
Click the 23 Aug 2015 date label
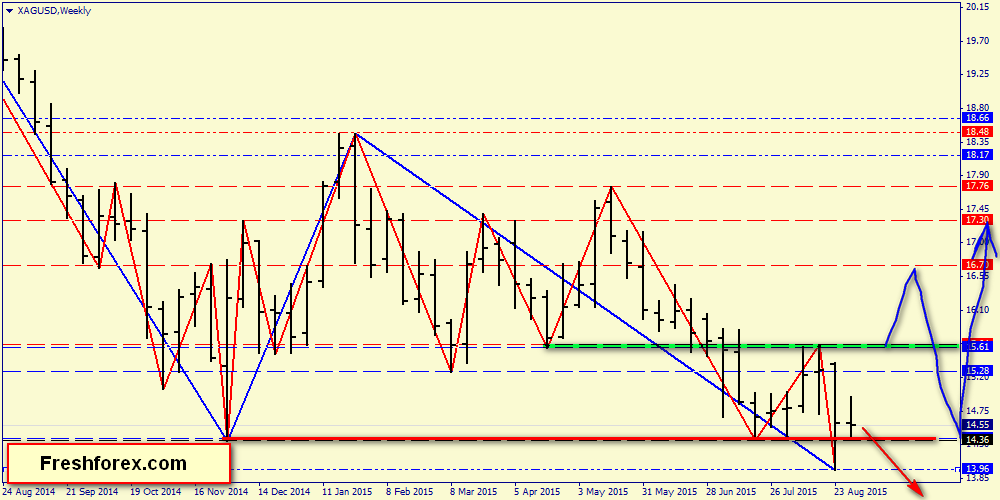pyautogui.click(x=859, y=492)
